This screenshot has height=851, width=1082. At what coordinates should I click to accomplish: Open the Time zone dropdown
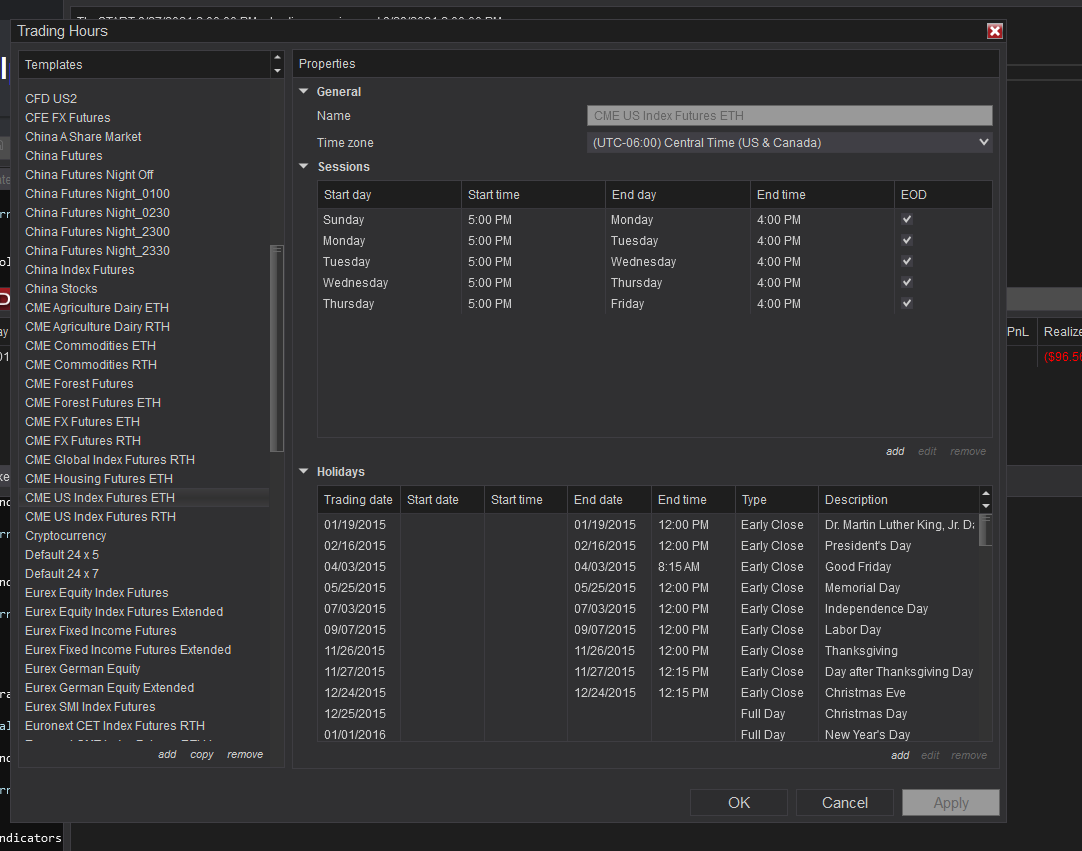pyautogui.click(x=789, y=143)
